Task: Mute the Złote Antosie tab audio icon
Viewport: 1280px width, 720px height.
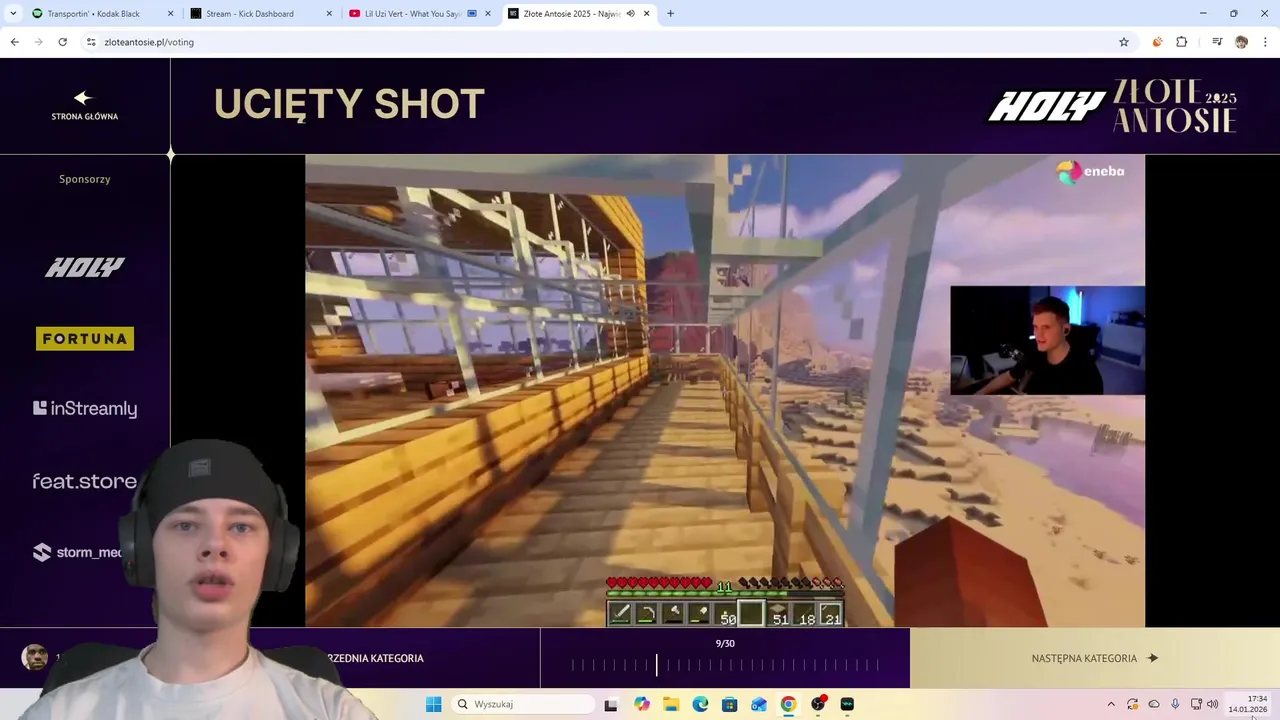Action: pyautogui.click(x=631, y=14)
